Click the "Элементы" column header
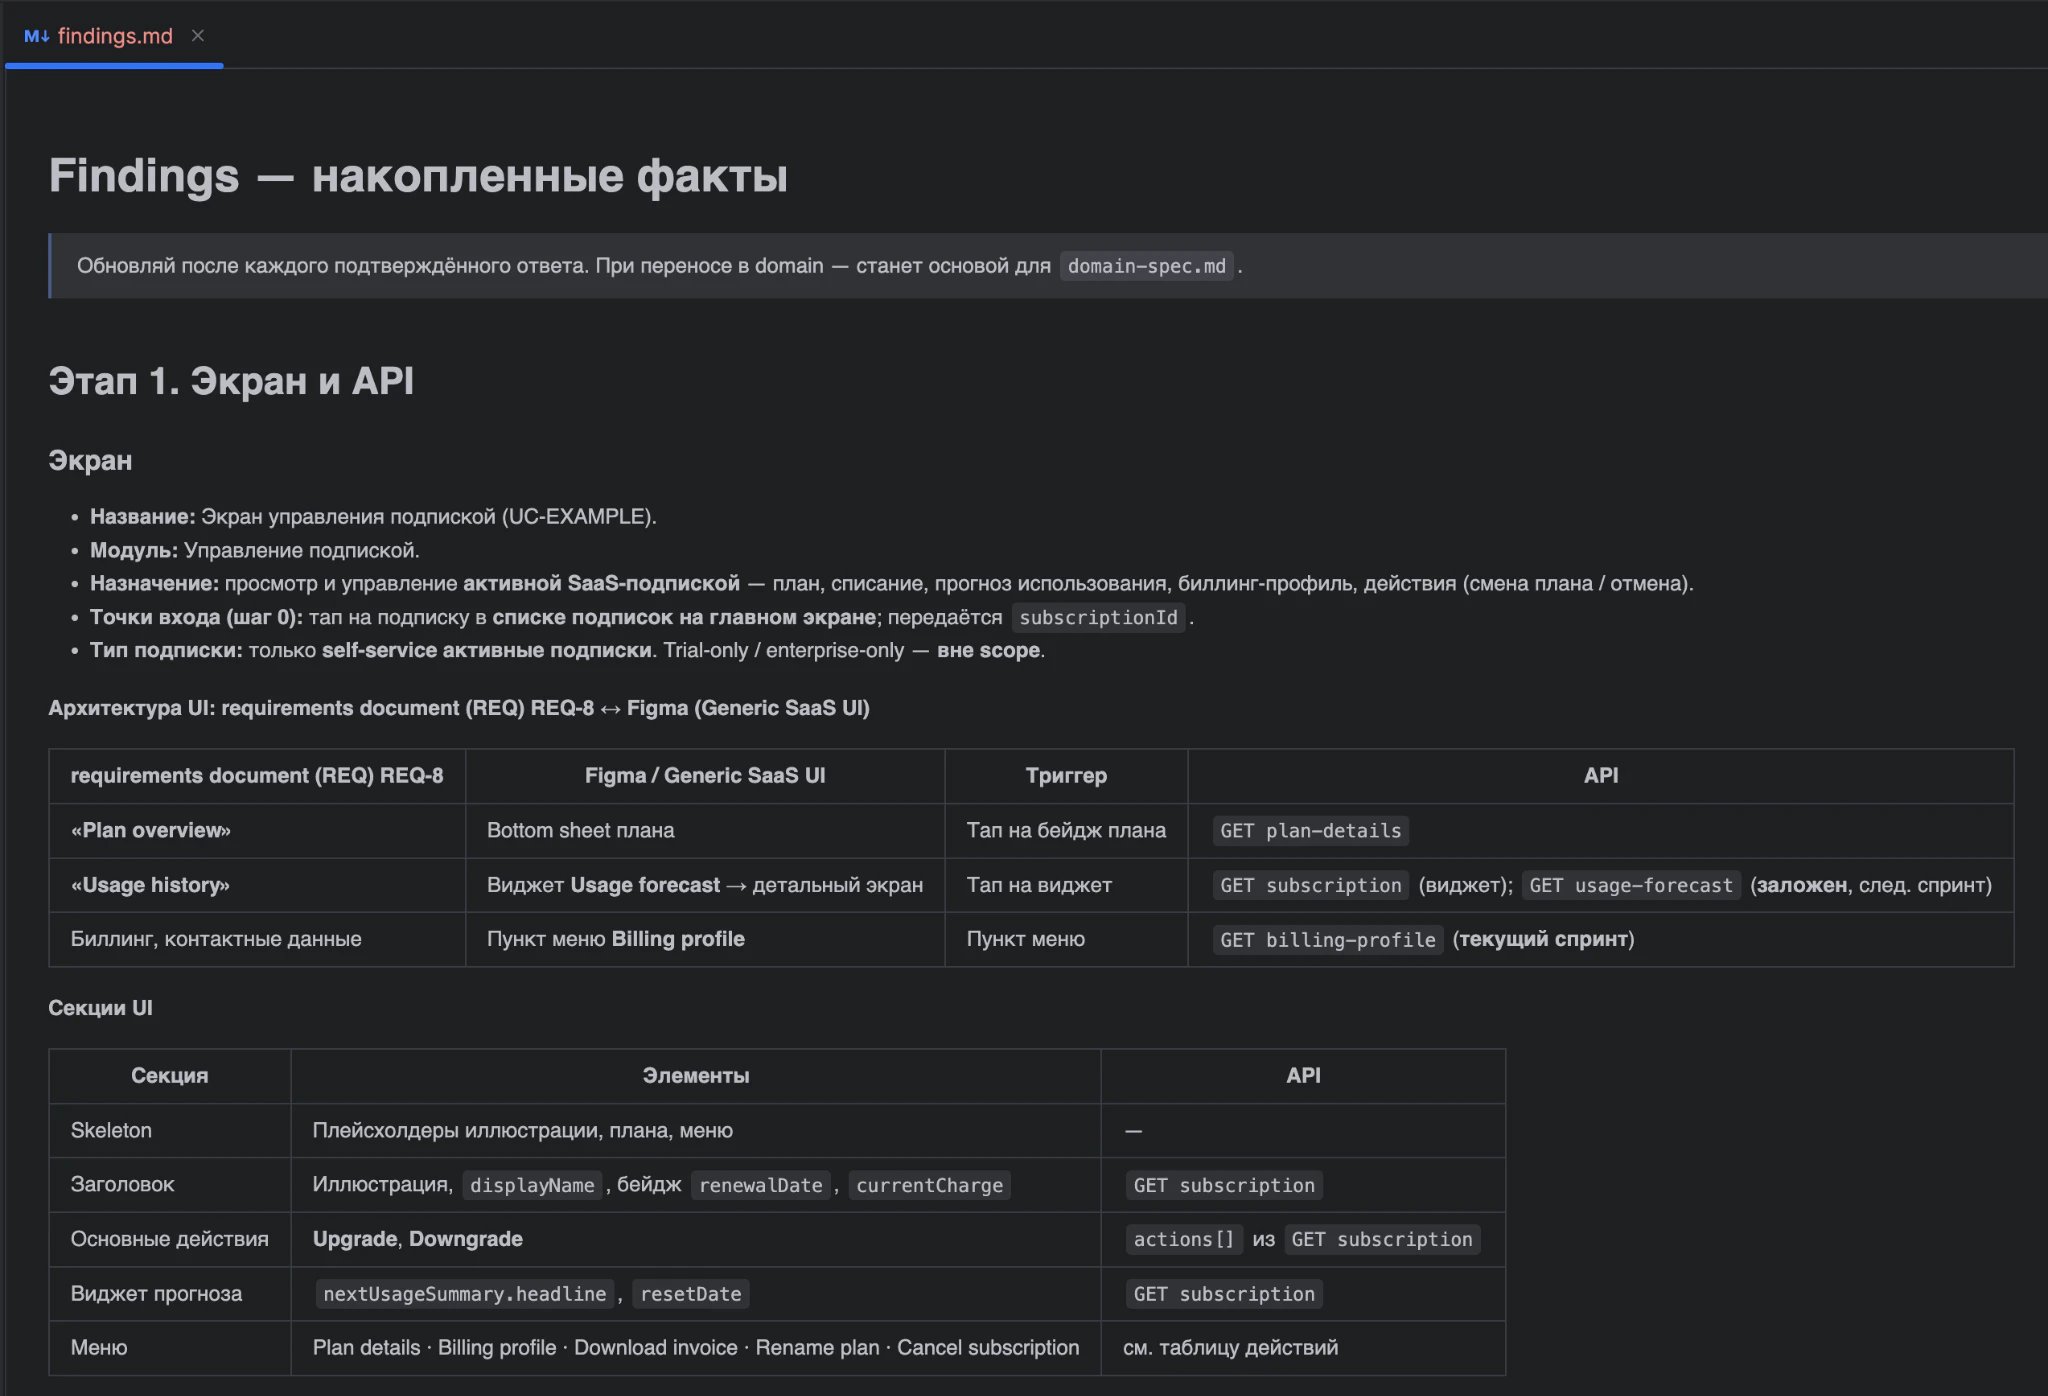Image resolution: width=2048 pixels, height=1396 pixels. pyautogui.click(x=696, y=1076)
